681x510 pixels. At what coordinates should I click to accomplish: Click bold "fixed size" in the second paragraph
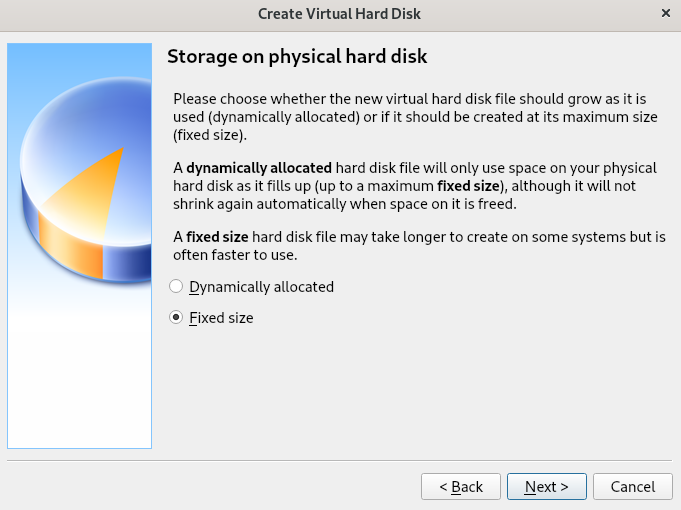[468, 186]
